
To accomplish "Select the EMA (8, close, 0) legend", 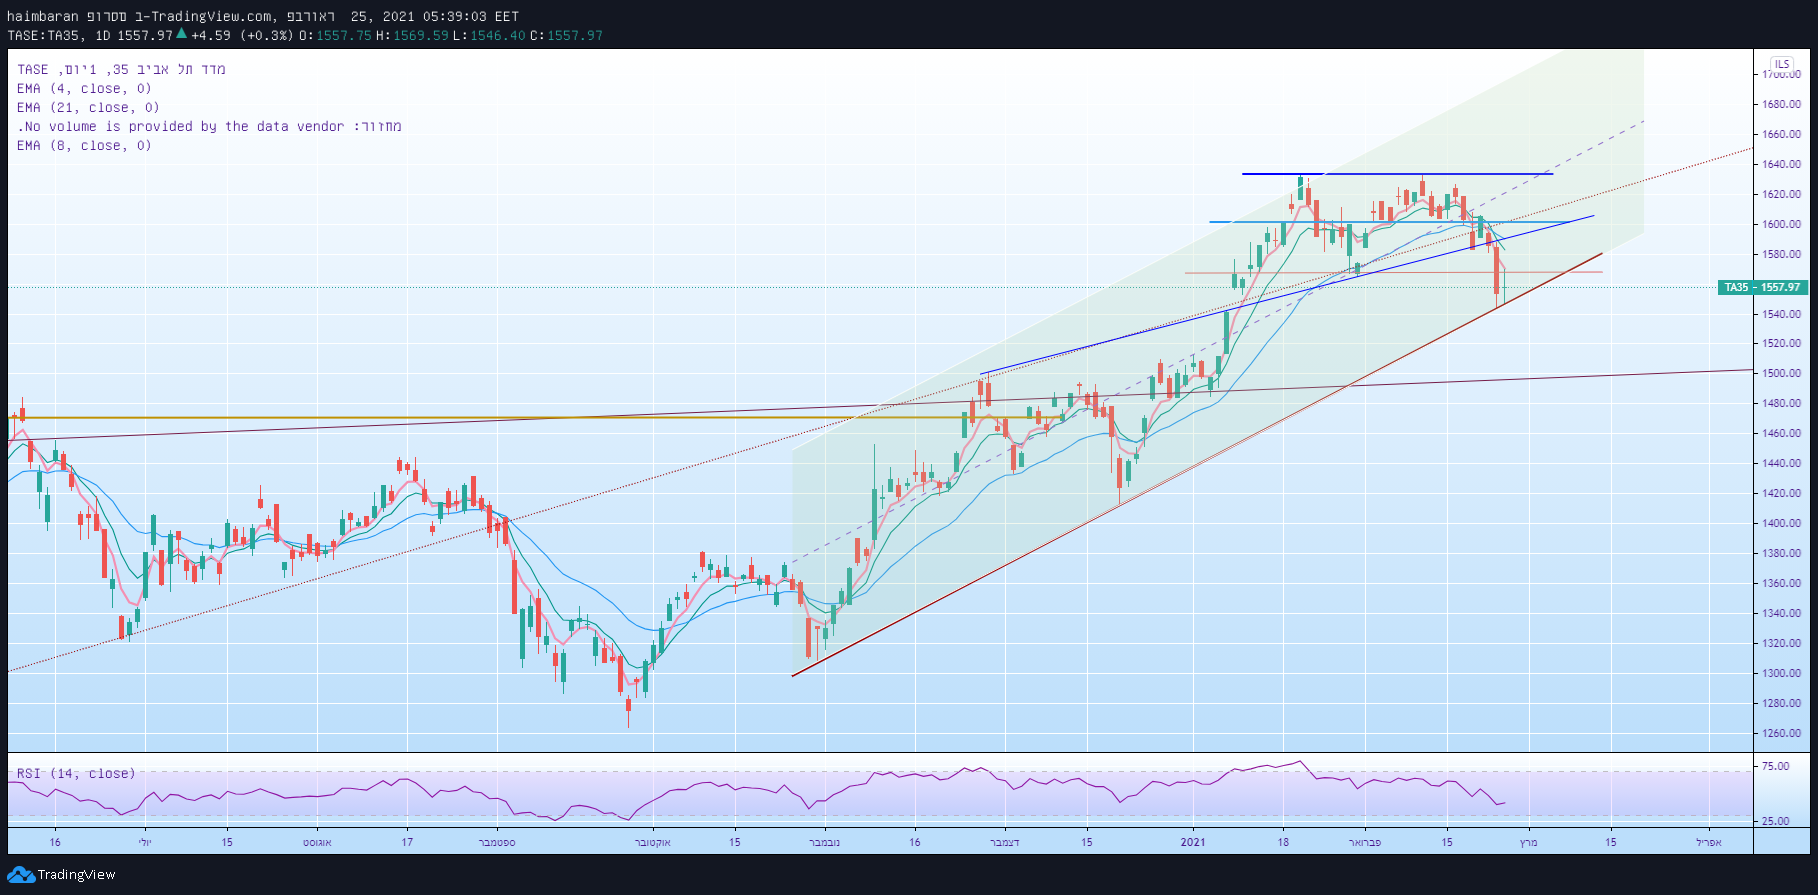I will pyautogui.click(x=84, y=145).
